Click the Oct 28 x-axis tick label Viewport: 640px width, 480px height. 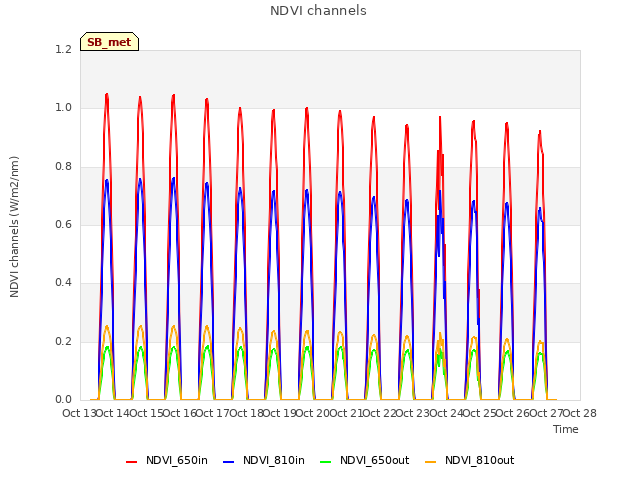click(580, 413)
